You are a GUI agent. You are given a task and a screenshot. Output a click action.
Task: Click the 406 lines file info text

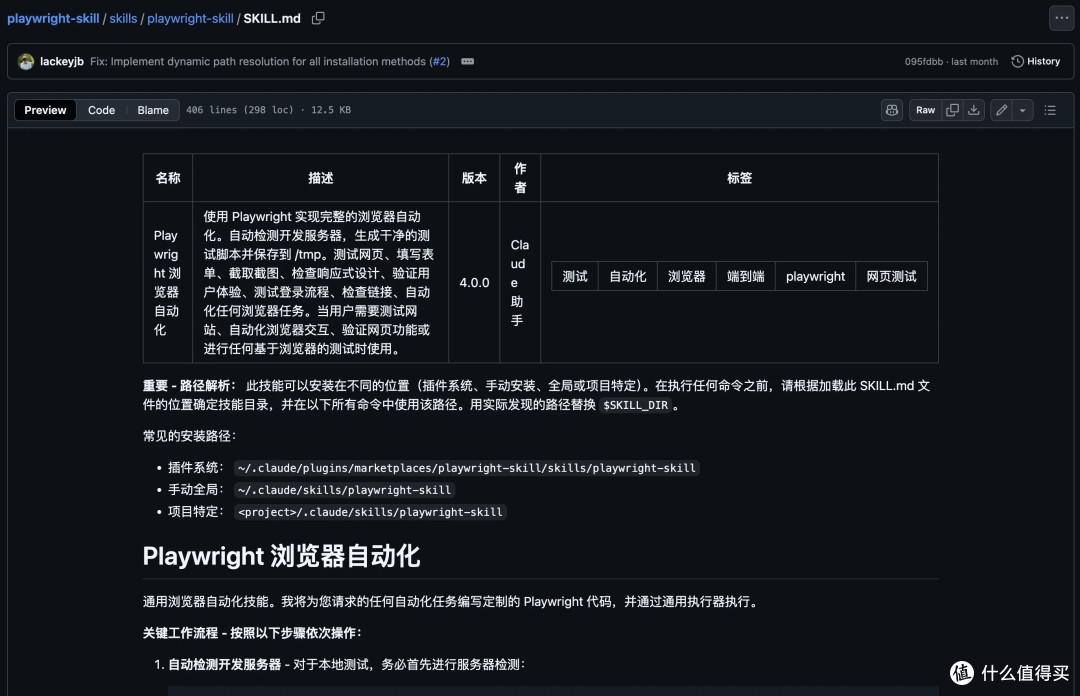click(x=268, y=110)
